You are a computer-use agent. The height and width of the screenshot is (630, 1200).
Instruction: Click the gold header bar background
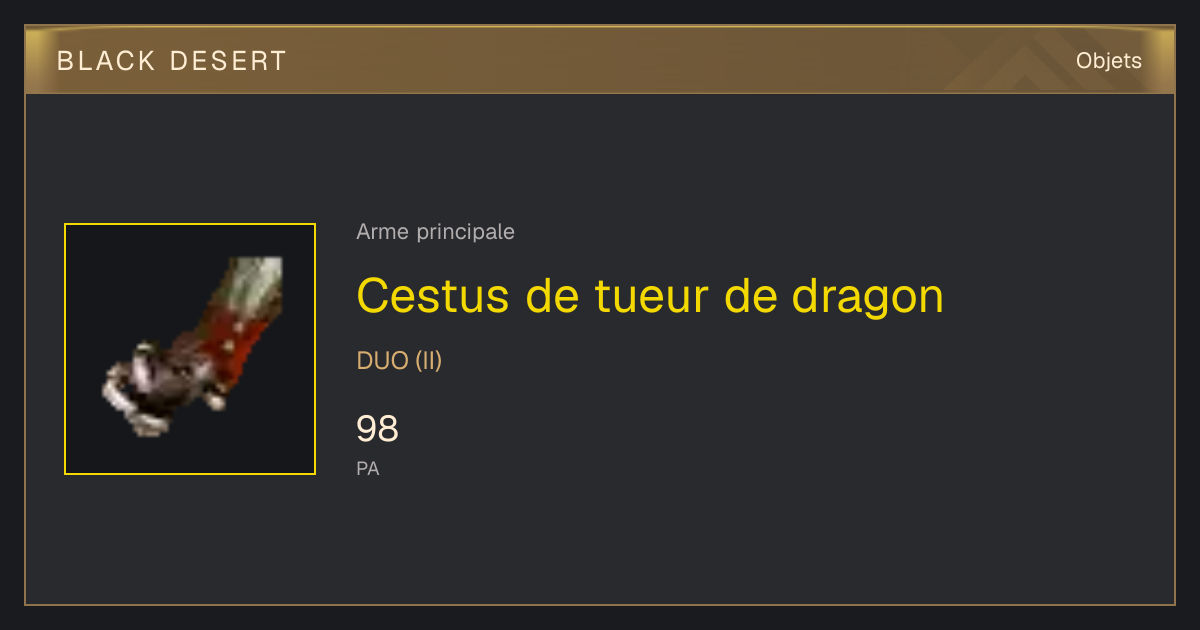click(600, 61)
